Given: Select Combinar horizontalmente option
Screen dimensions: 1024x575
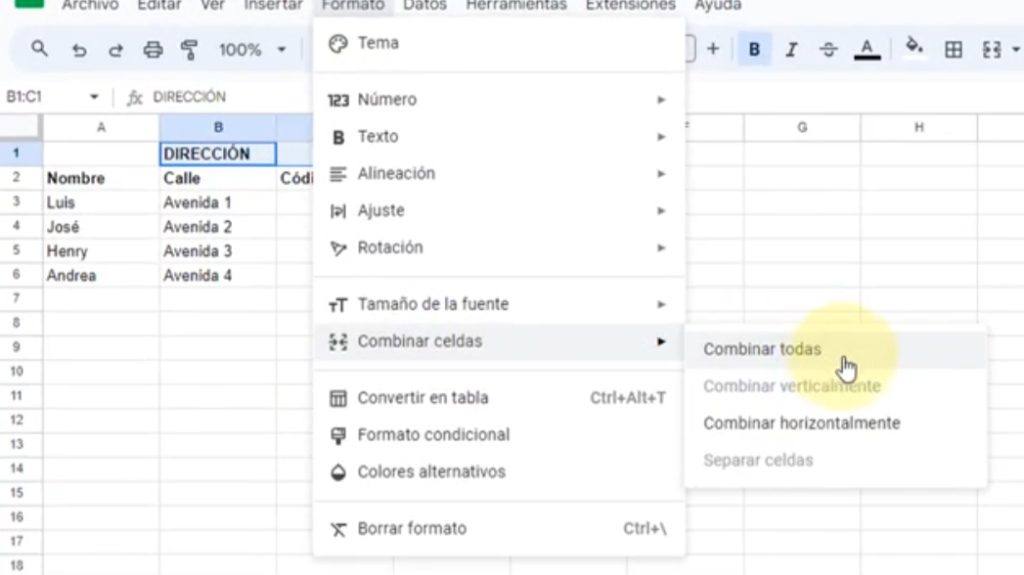Looking at the screenshot, I should point(801,423).
